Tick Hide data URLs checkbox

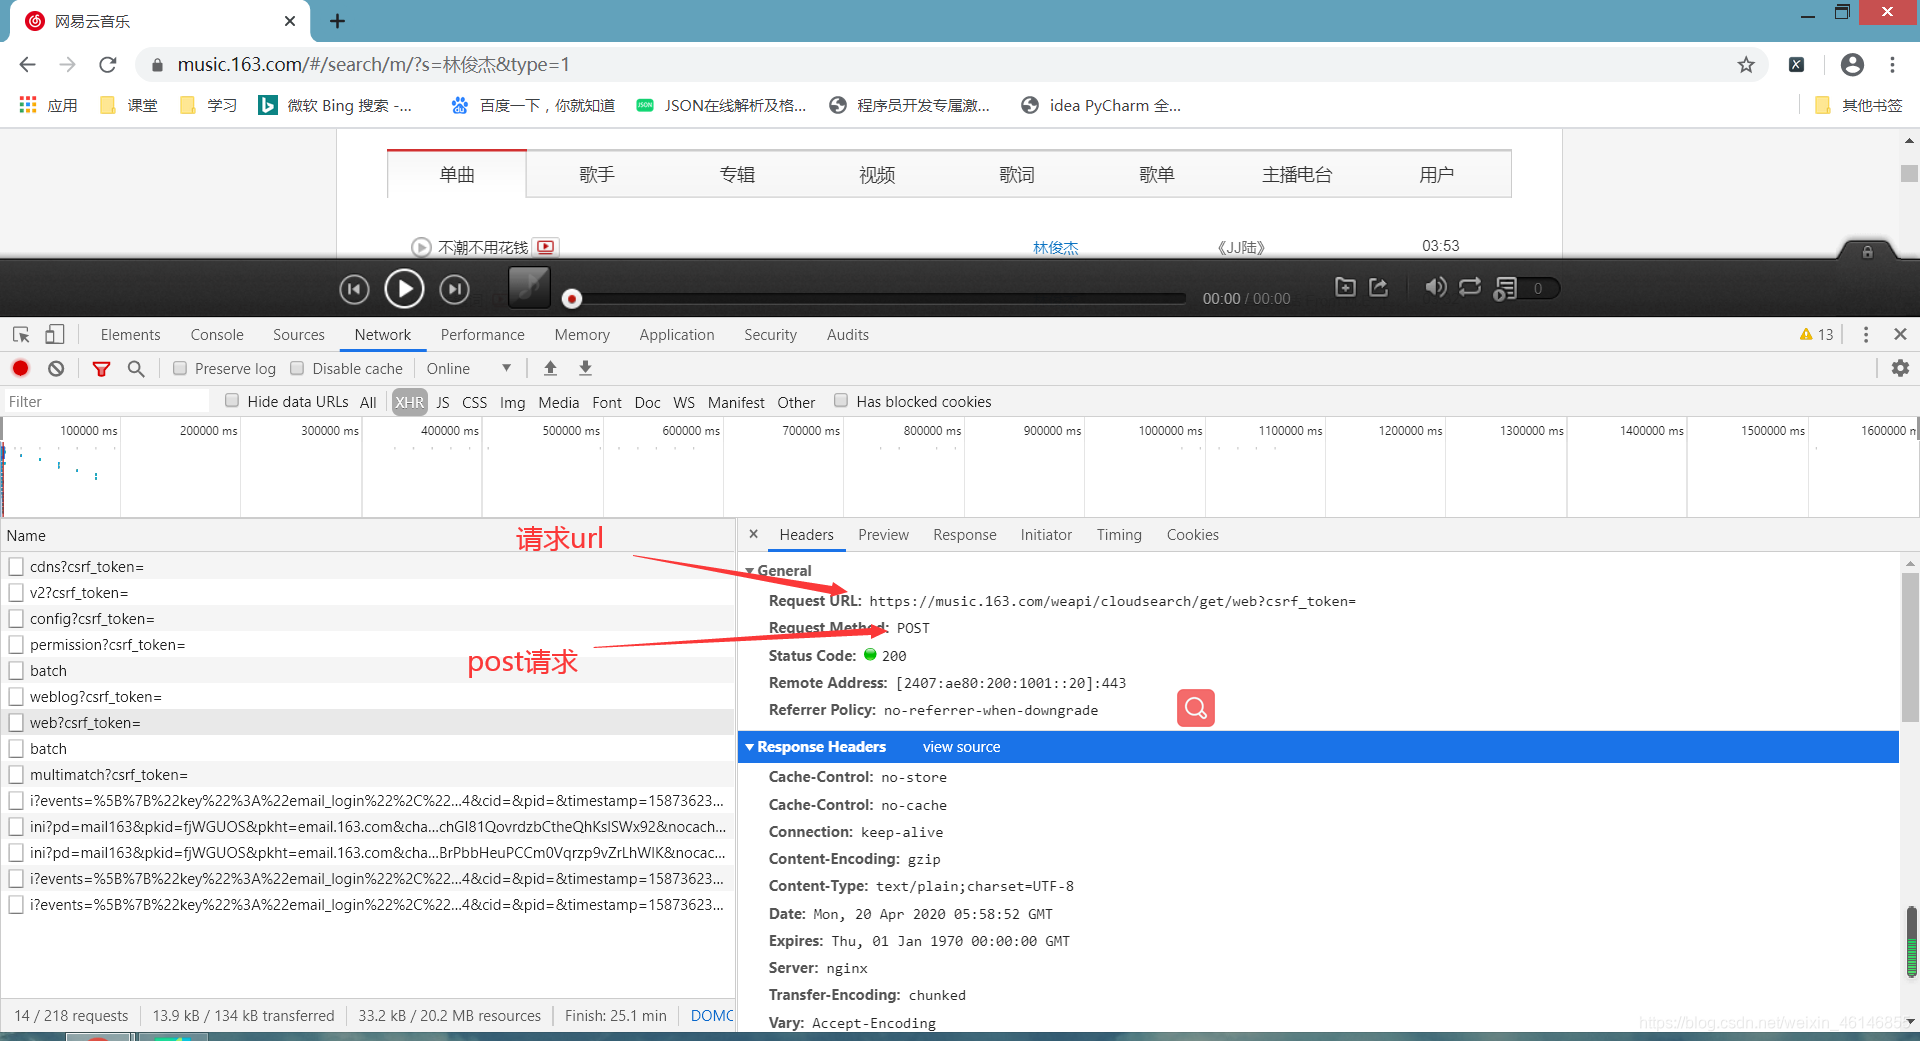232,400
